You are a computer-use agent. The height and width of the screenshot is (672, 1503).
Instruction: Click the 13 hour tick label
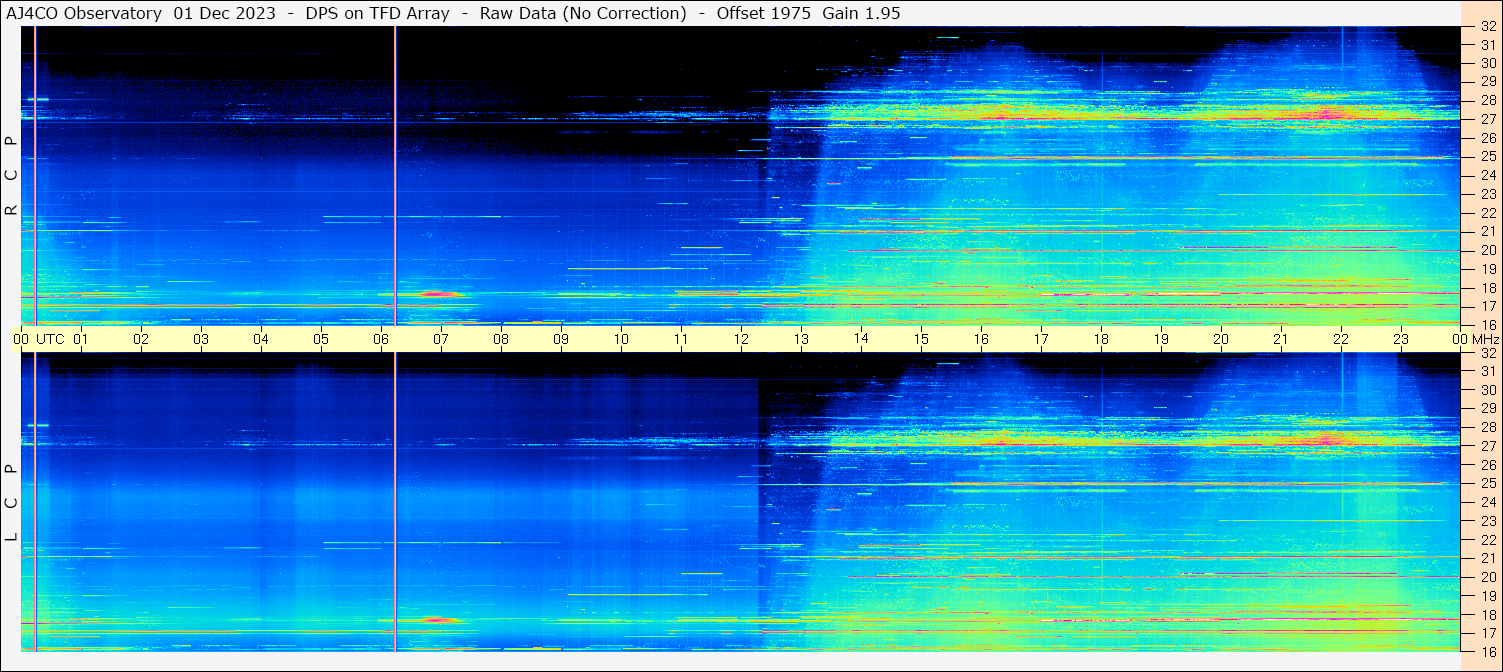pos(801,339)
